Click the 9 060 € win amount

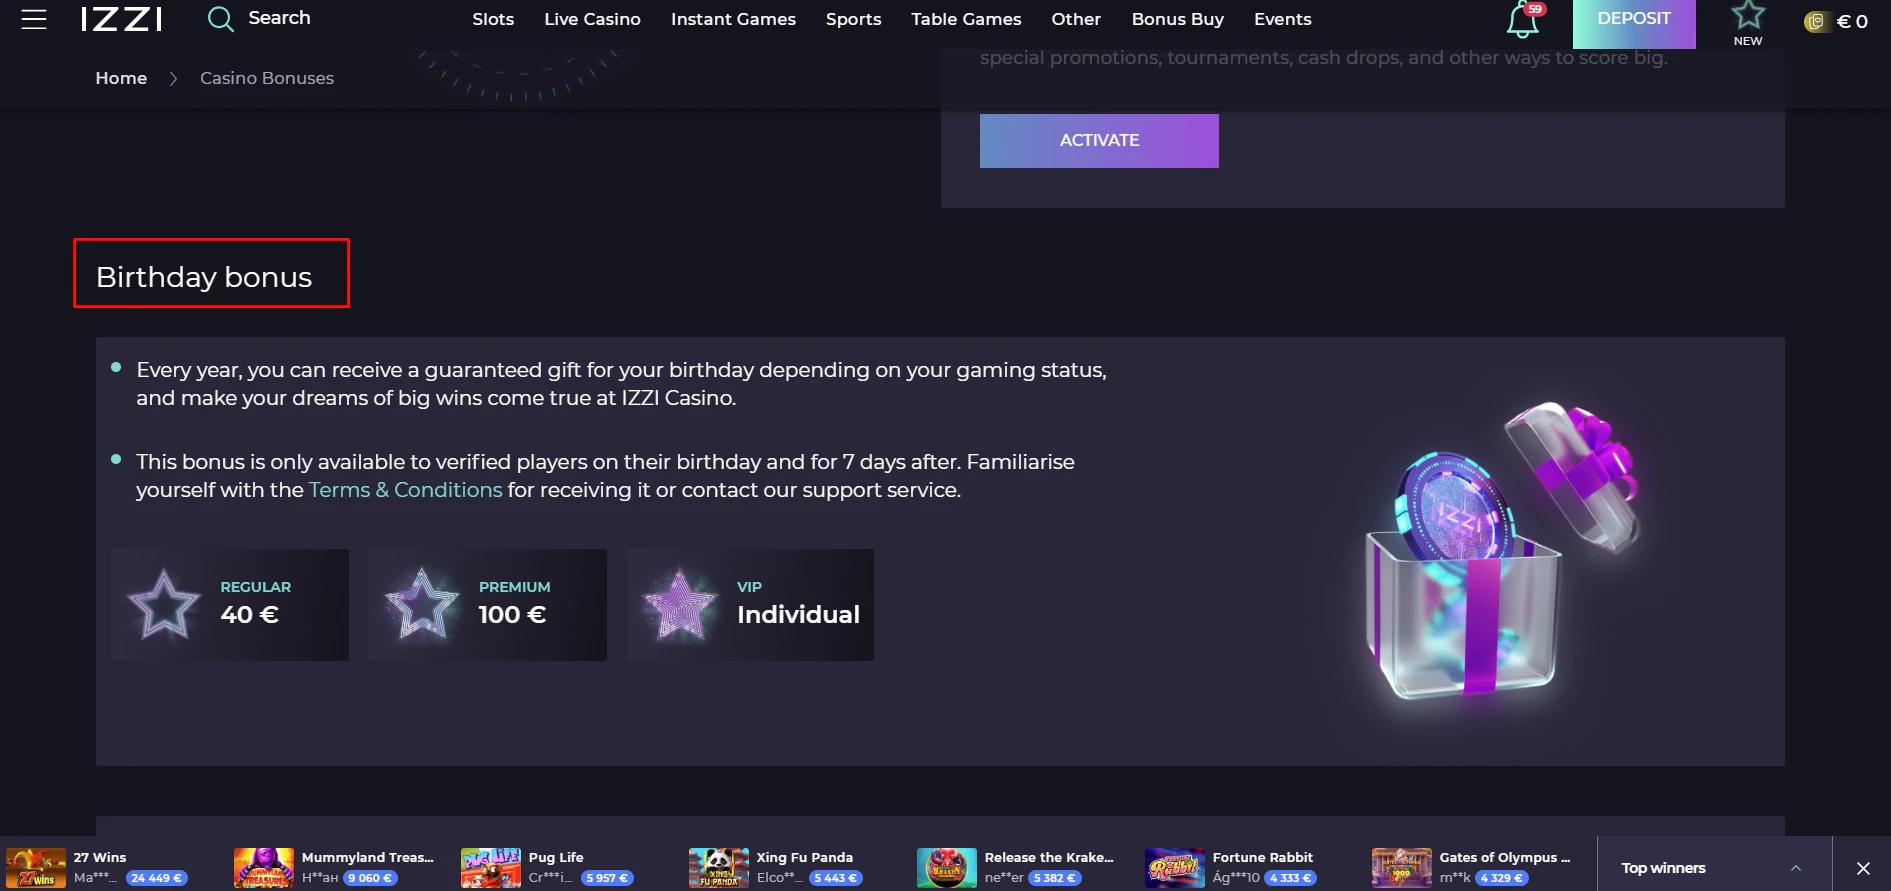[370, 878]
